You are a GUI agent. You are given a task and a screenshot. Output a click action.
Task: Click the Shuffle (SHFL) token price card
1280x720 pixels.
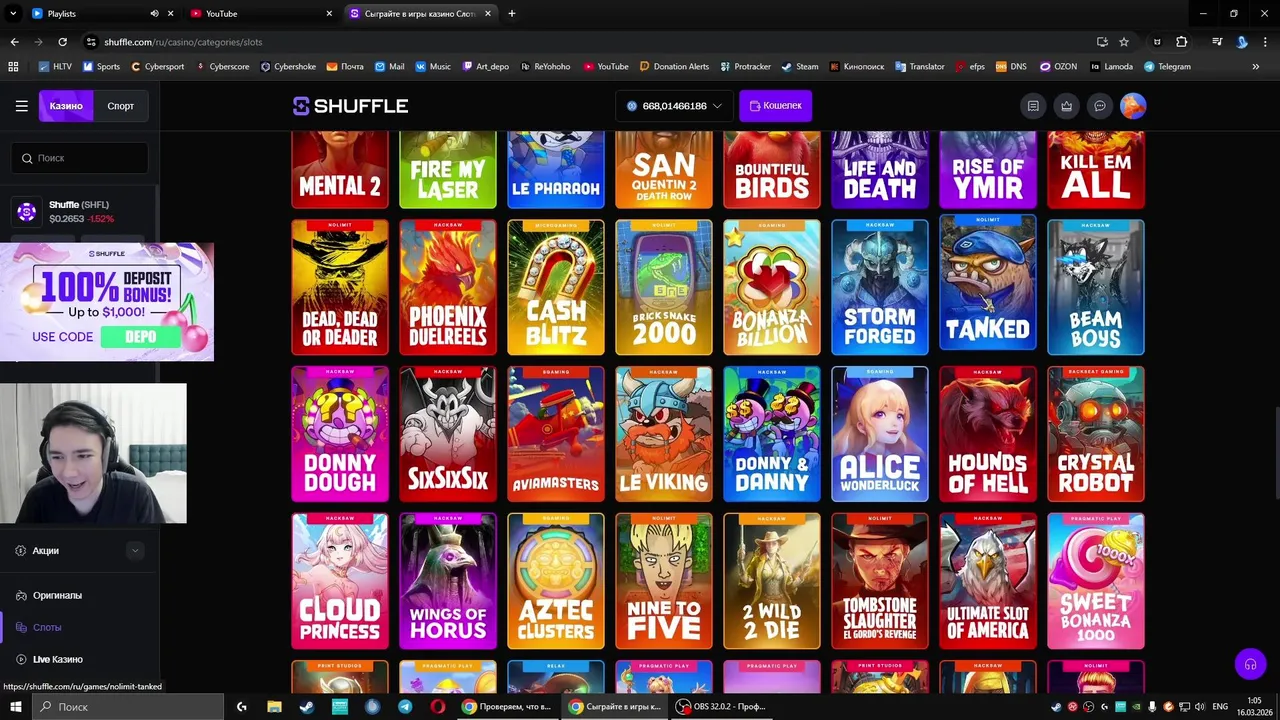(80, 212)
